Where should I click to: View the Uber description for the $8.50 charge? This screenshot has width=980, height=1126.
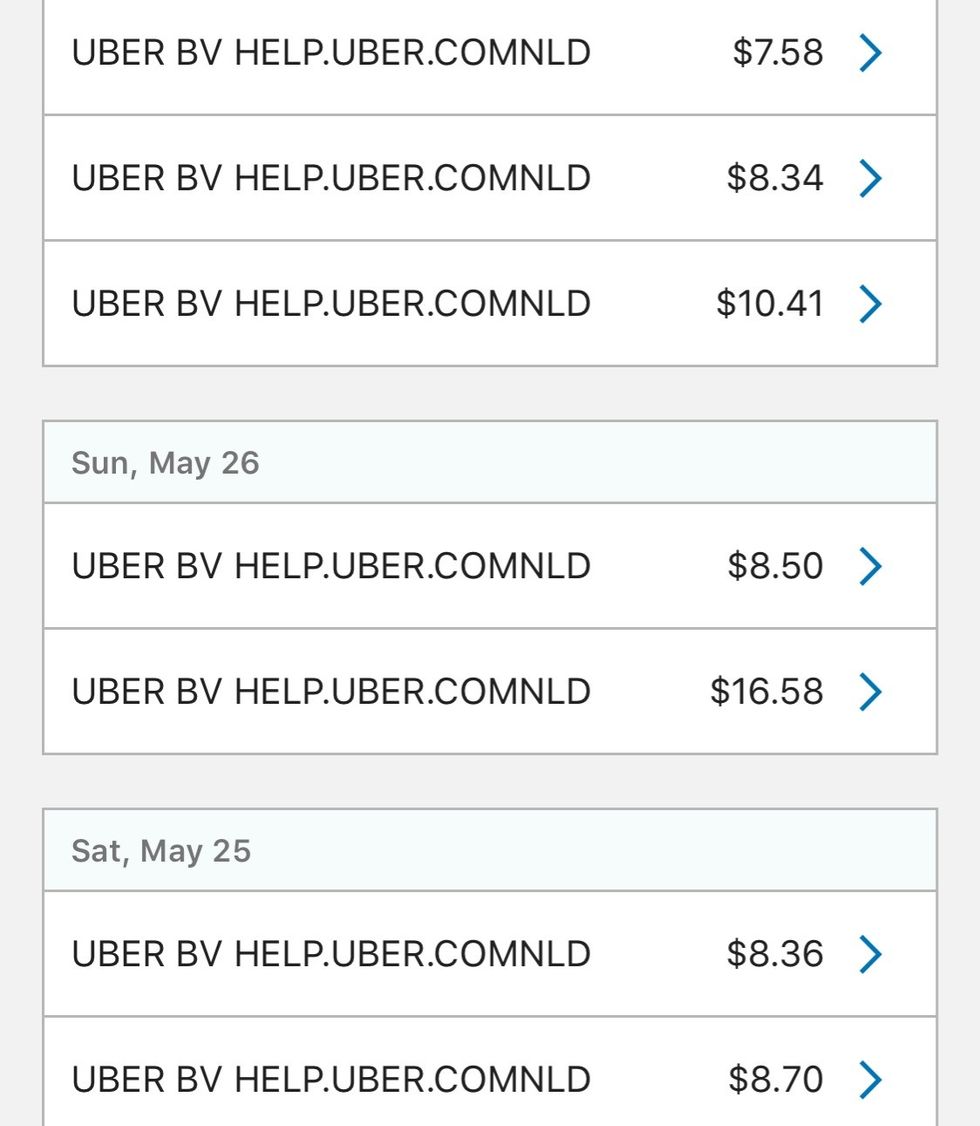point(331,566)
